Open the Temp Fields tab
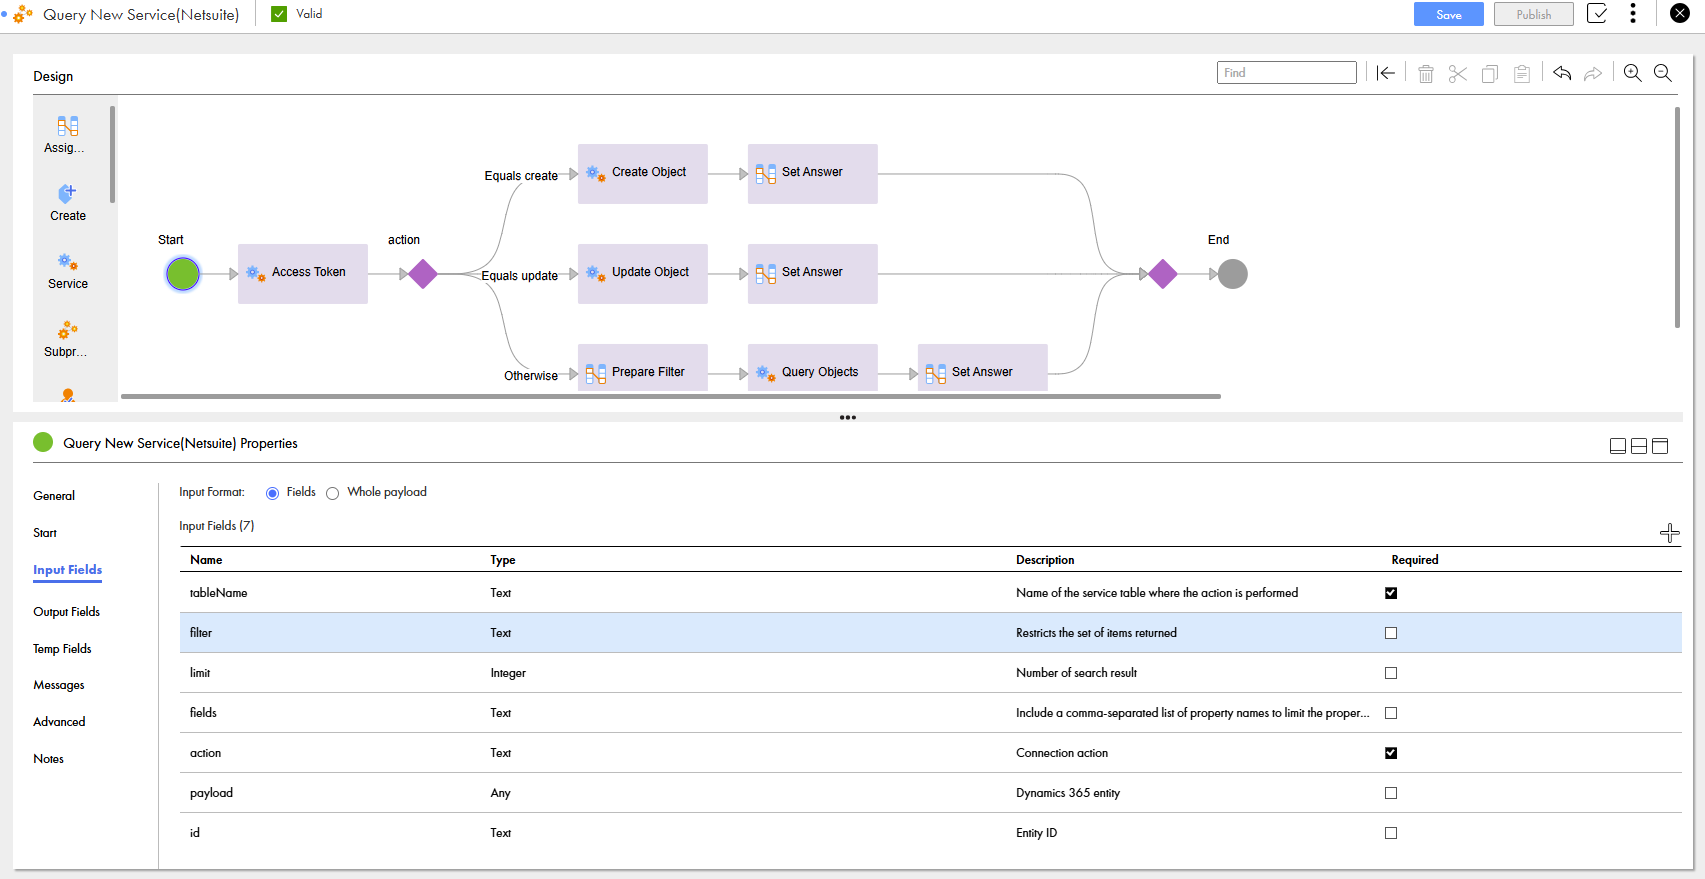The width and height of the screenshot is (1705, 879). click(x=62, y=649)
